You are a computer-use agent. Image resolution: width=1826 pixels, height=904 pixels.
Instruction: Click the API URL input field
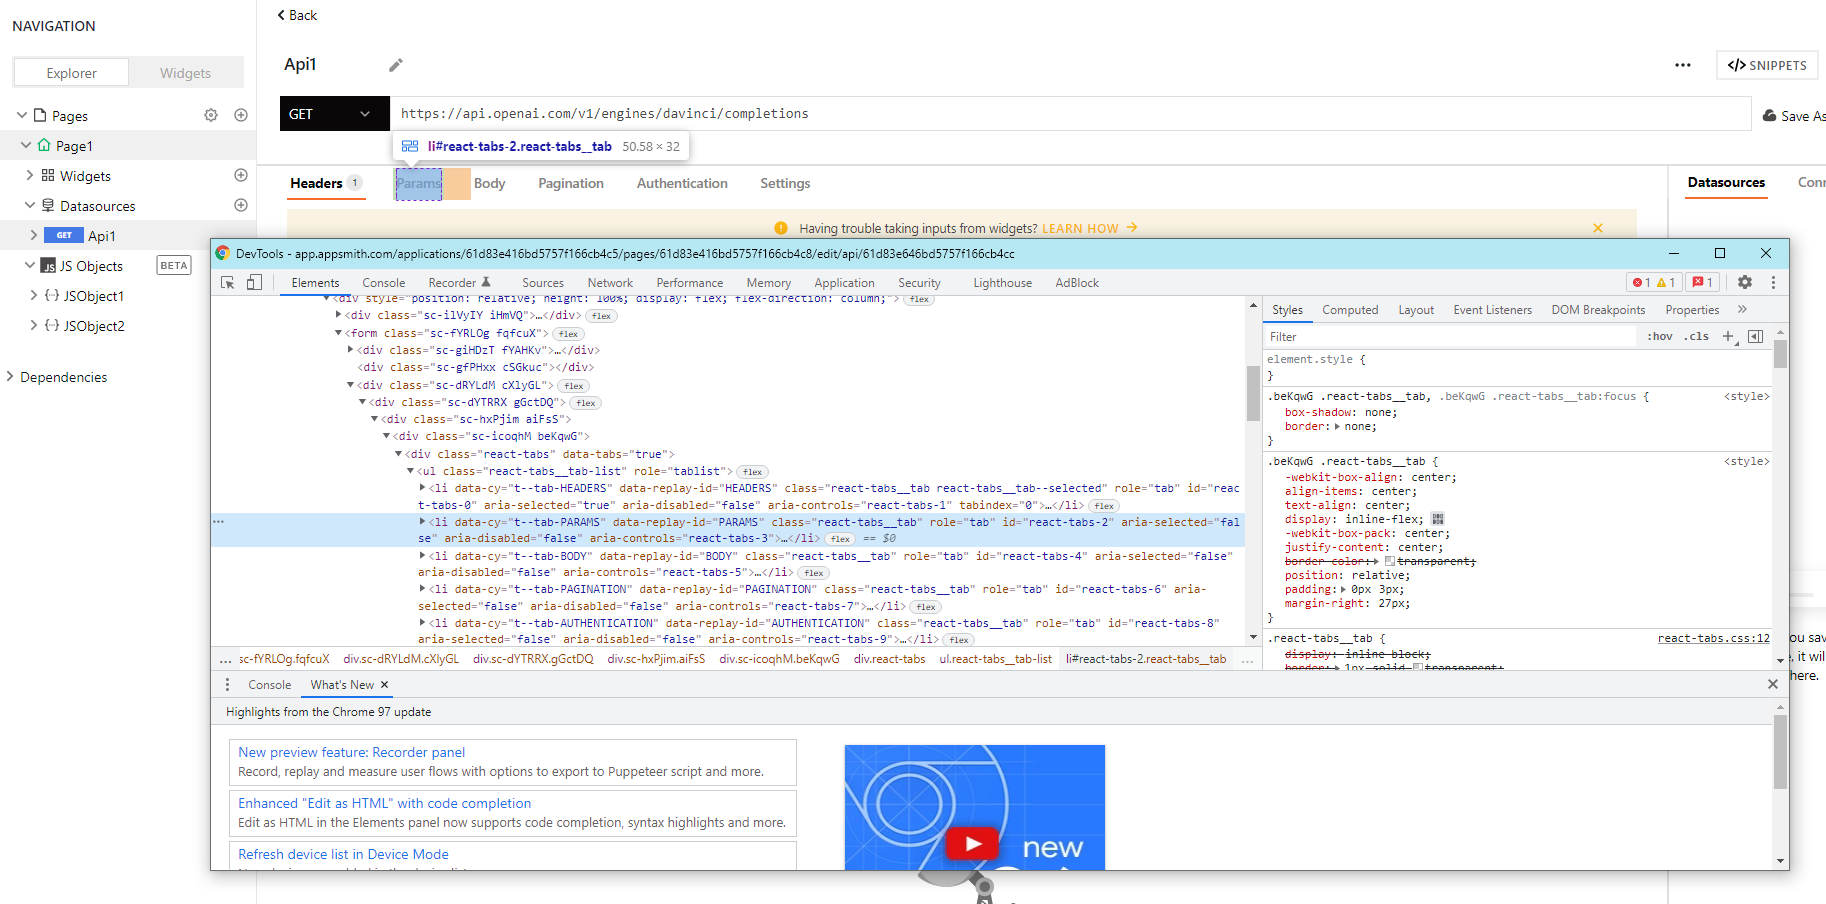(x=1071, y=114)
